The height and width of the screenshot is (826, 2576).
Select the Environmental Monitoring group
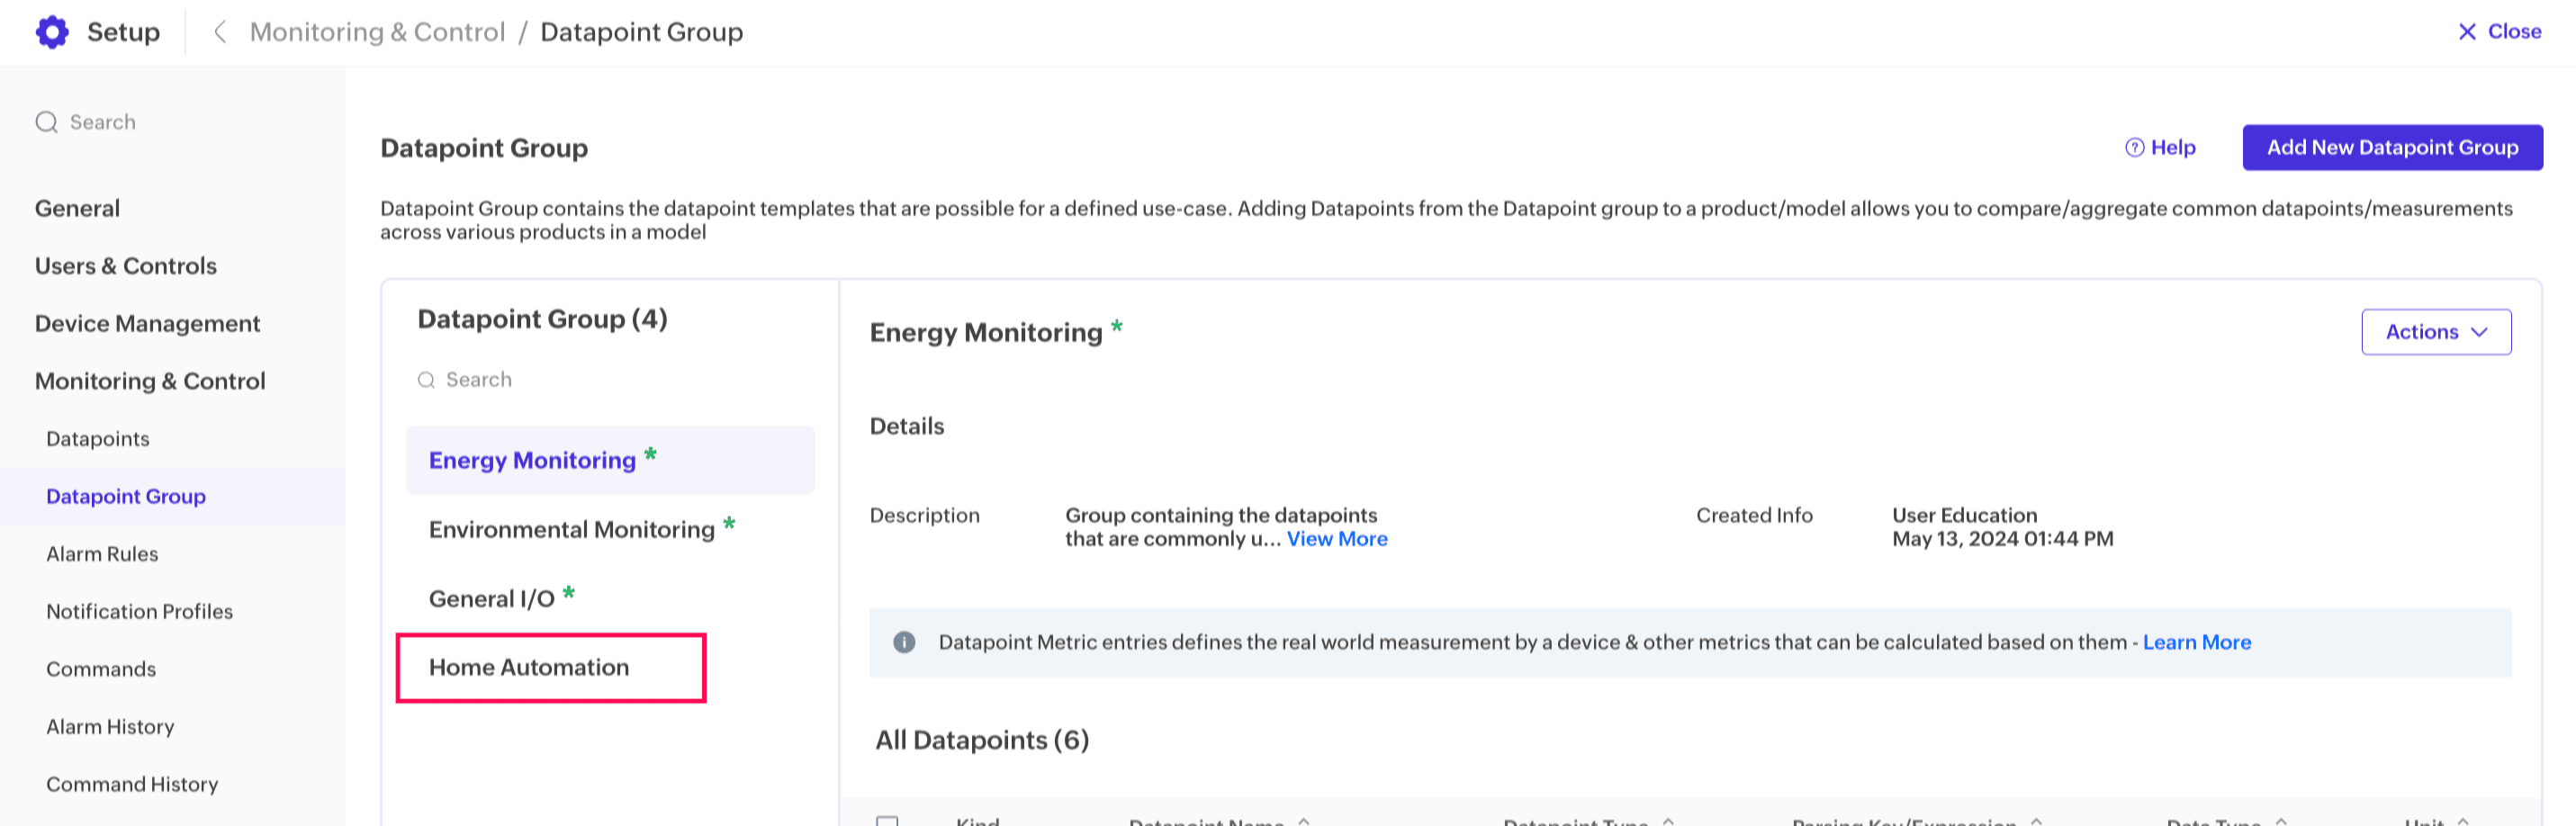pos(571,529)
